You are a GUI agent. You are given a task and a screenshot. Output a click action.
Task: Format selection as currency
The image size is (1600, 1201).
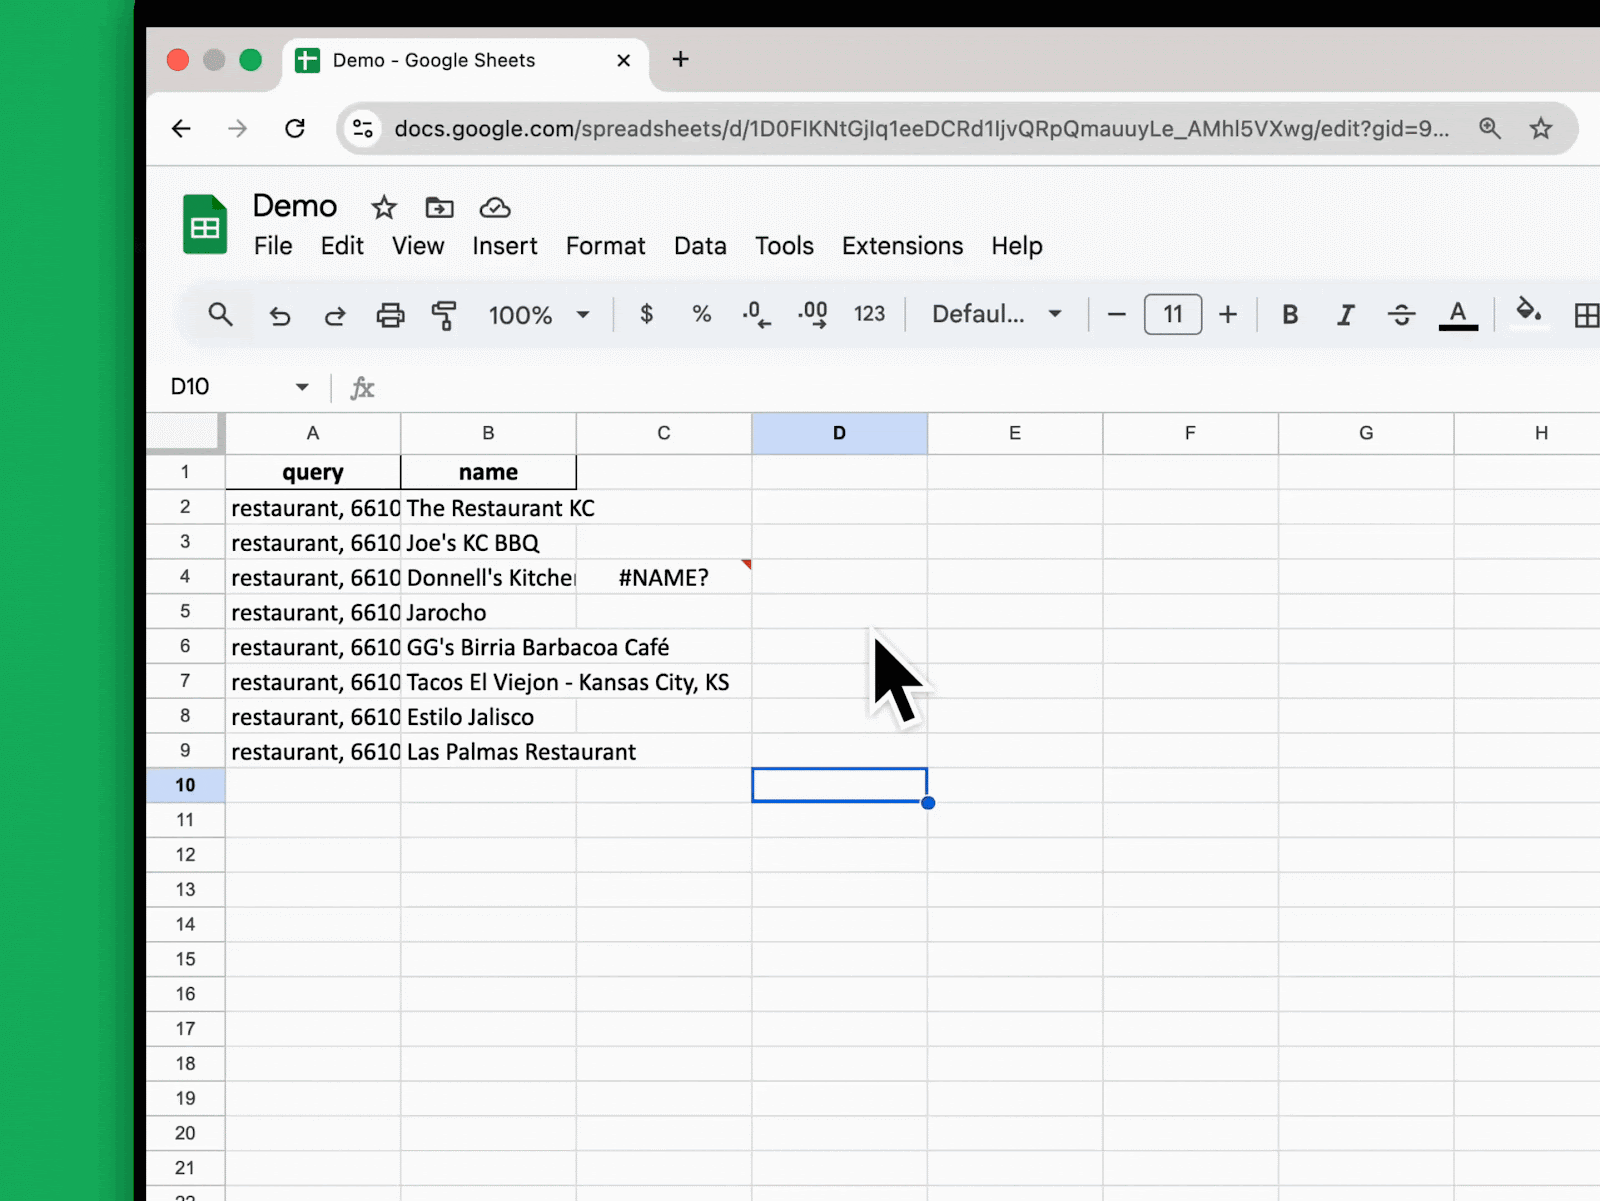(x=646, y=315)
